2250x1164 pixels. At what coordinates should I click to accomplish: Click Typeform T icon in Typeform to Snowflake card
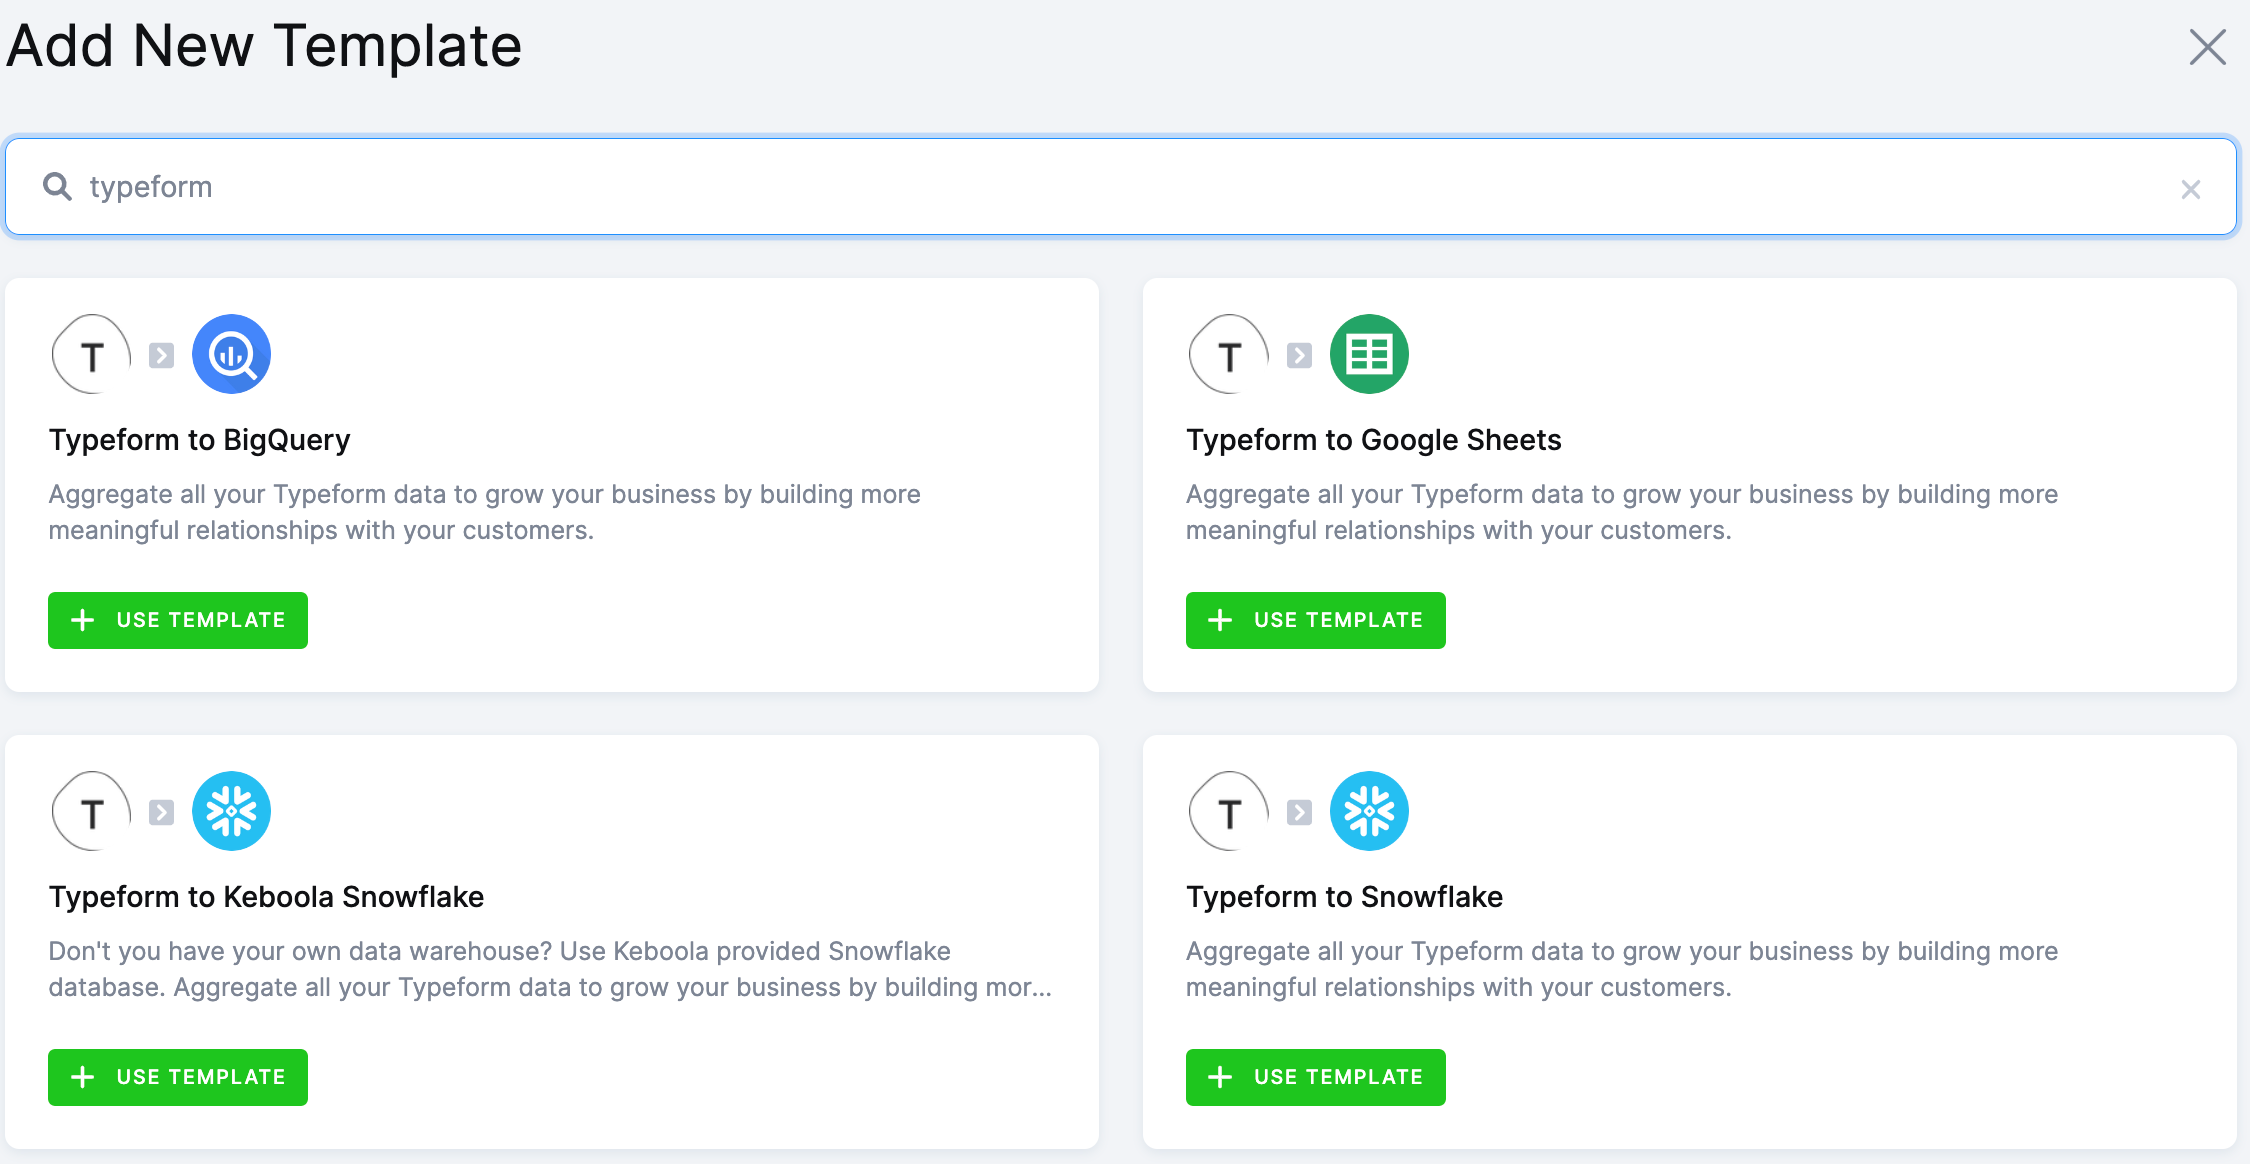(x=1229, y=812)
